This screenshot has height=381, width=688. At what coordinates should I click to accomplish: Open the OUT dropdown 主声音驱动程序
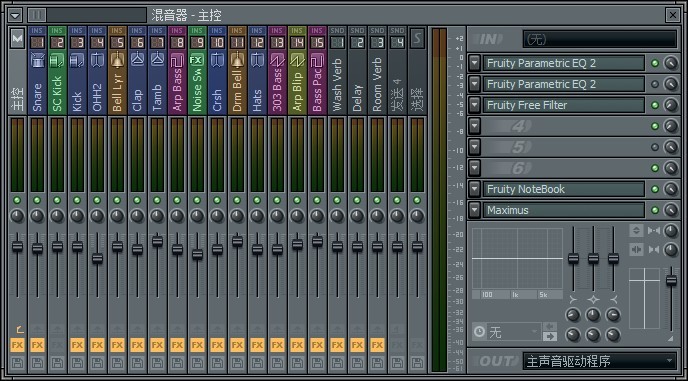coord(599,361)
